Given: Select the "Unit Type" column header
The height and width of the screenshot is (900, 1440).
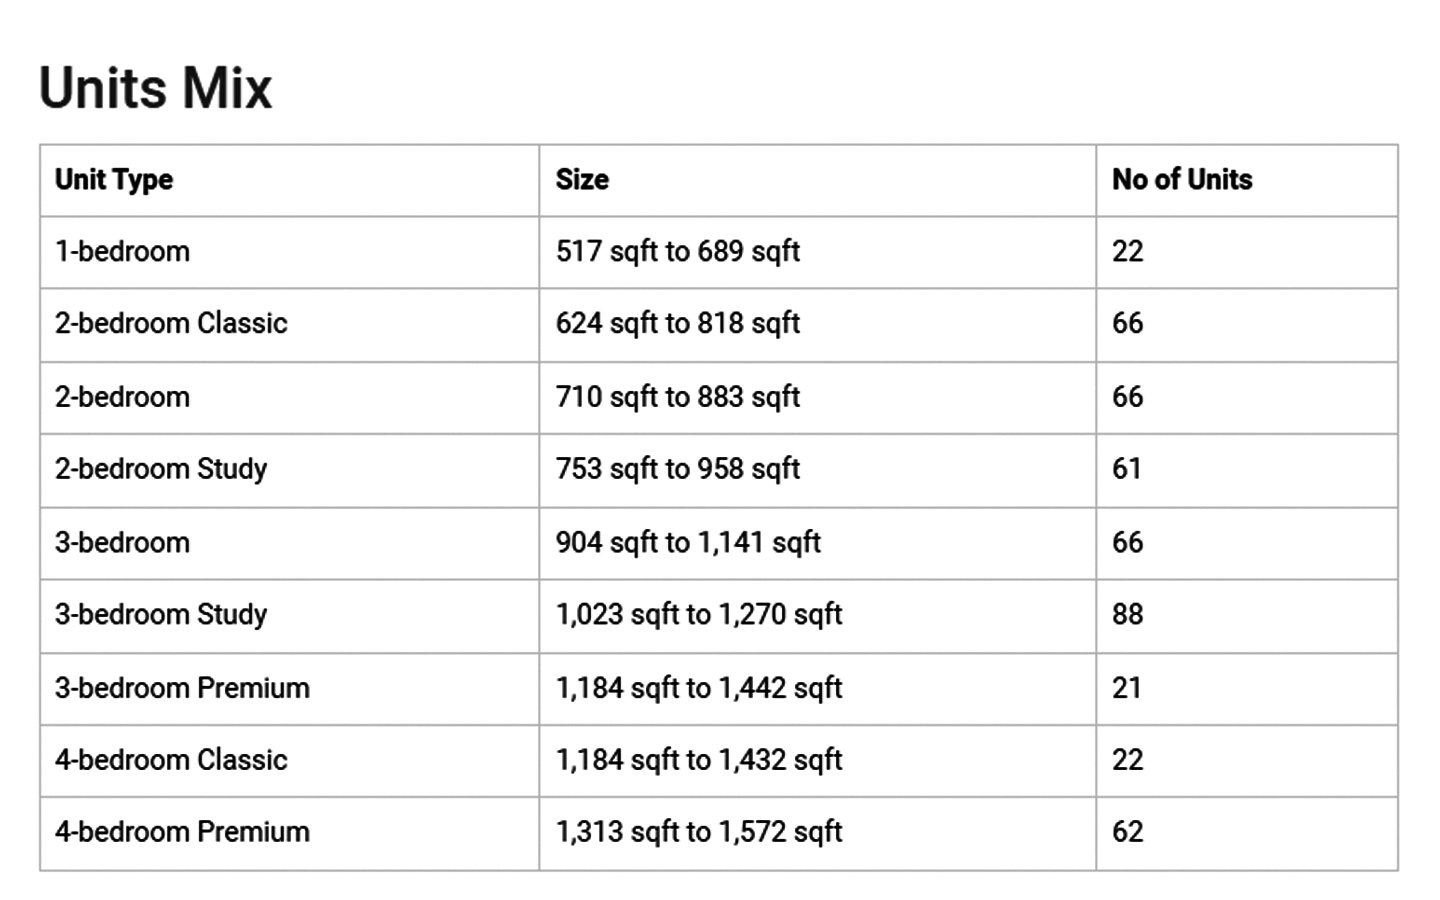Looking at the screenshot, I should point(114,180).
